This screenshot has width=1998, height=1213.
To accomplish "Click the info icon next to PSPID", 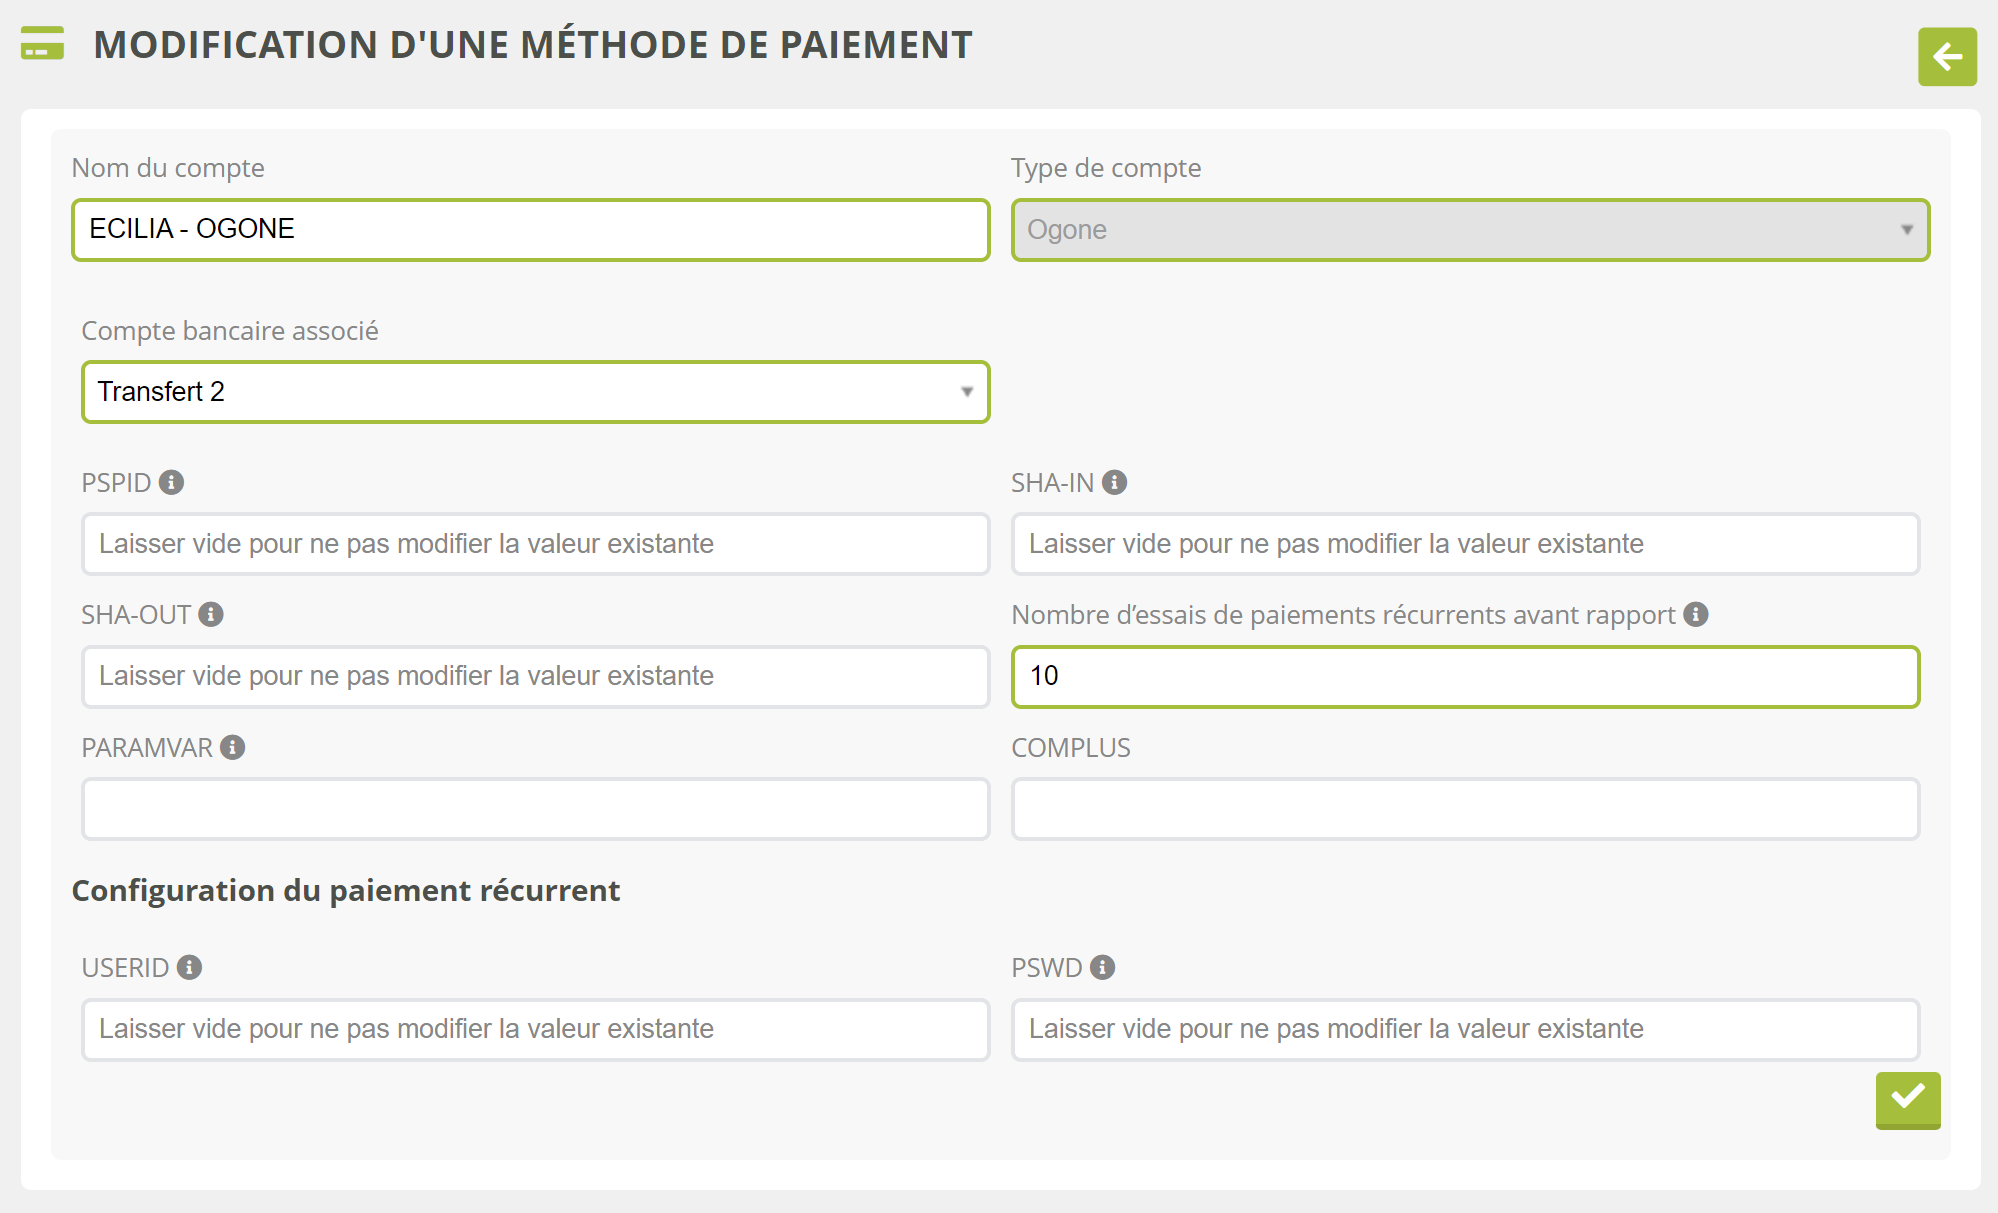I will [172, 483].
